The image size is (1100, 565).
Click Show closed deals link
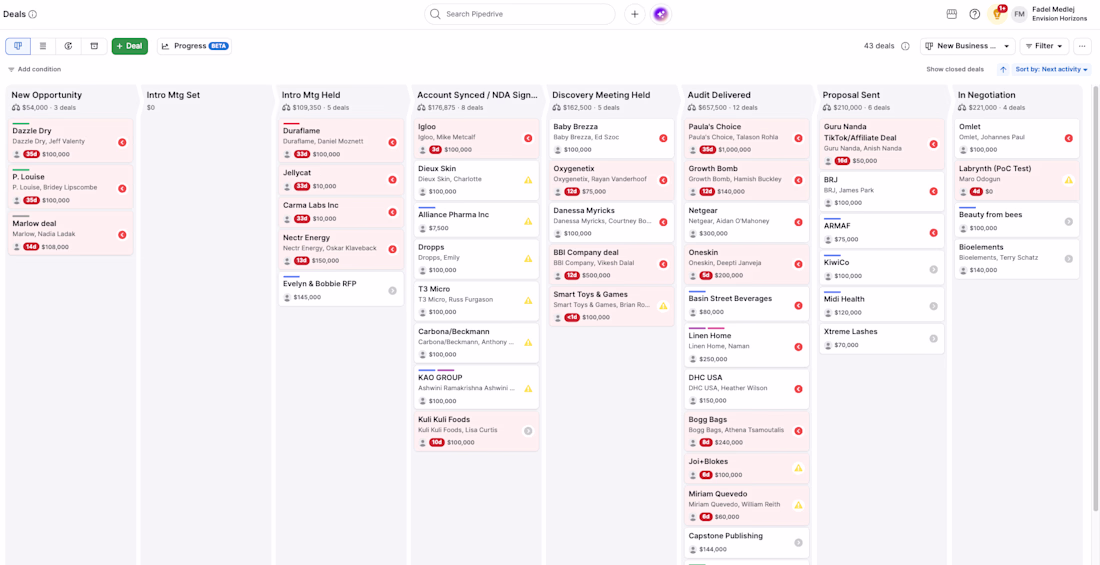(955, 69)
